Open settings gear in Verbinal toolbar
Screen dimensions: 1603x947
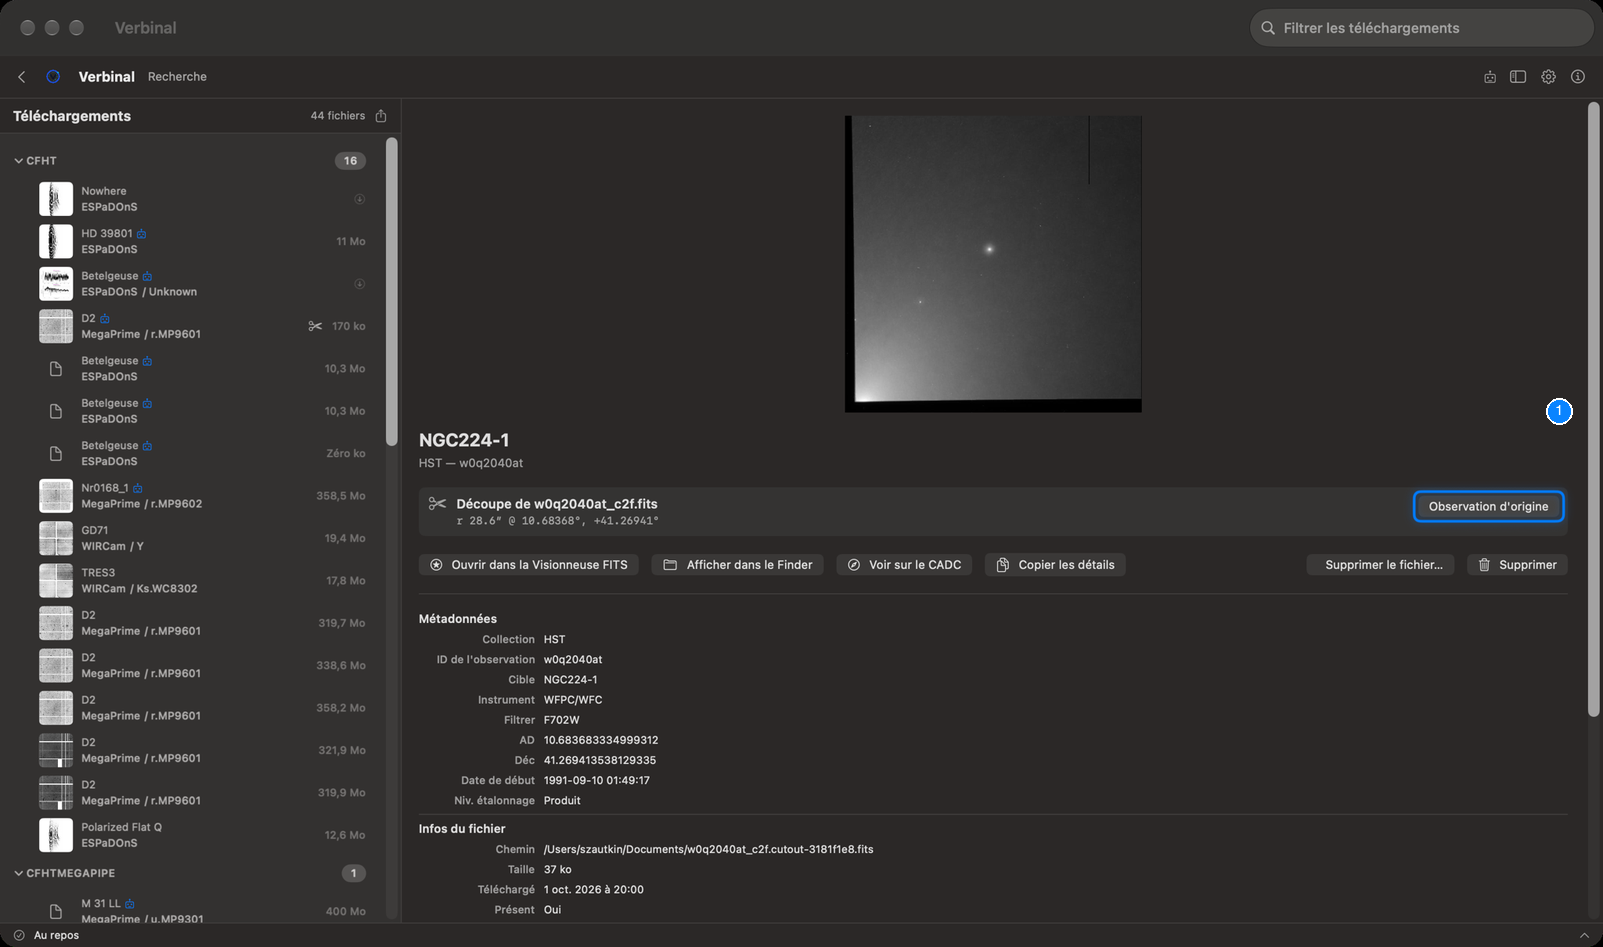[x=1548, y=77]
